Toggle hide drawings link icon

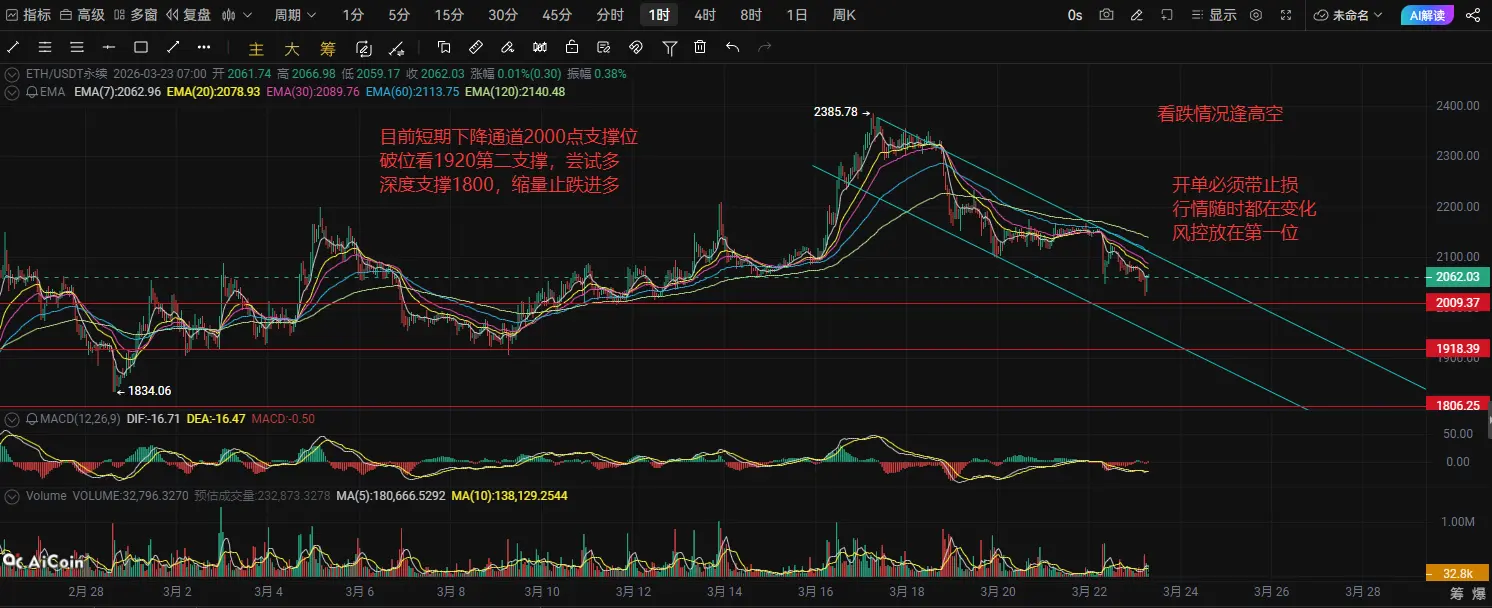[x=635, y=47]
